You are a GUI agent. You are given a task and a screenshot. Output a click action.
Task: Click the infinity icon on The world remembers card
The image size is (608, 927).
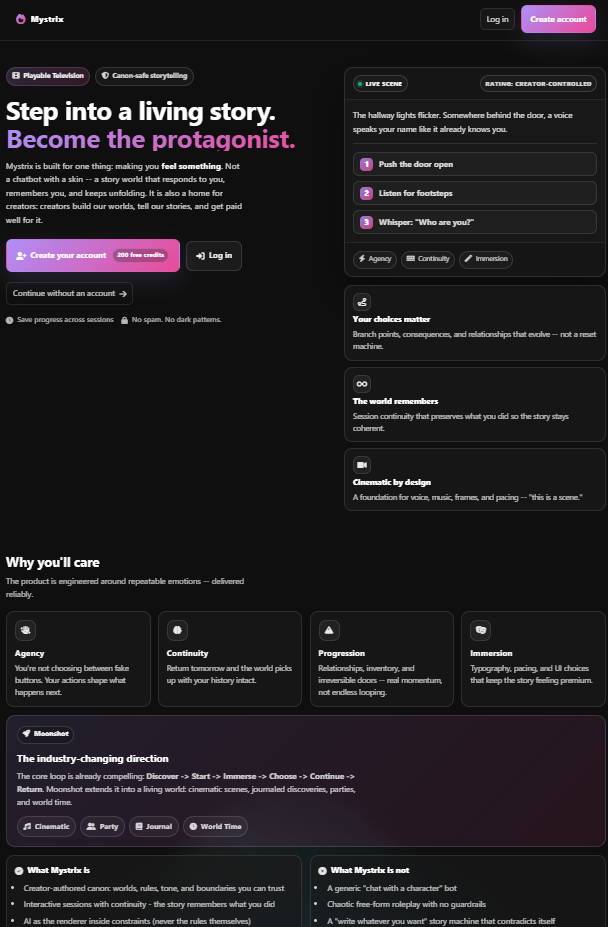[361, 382]
